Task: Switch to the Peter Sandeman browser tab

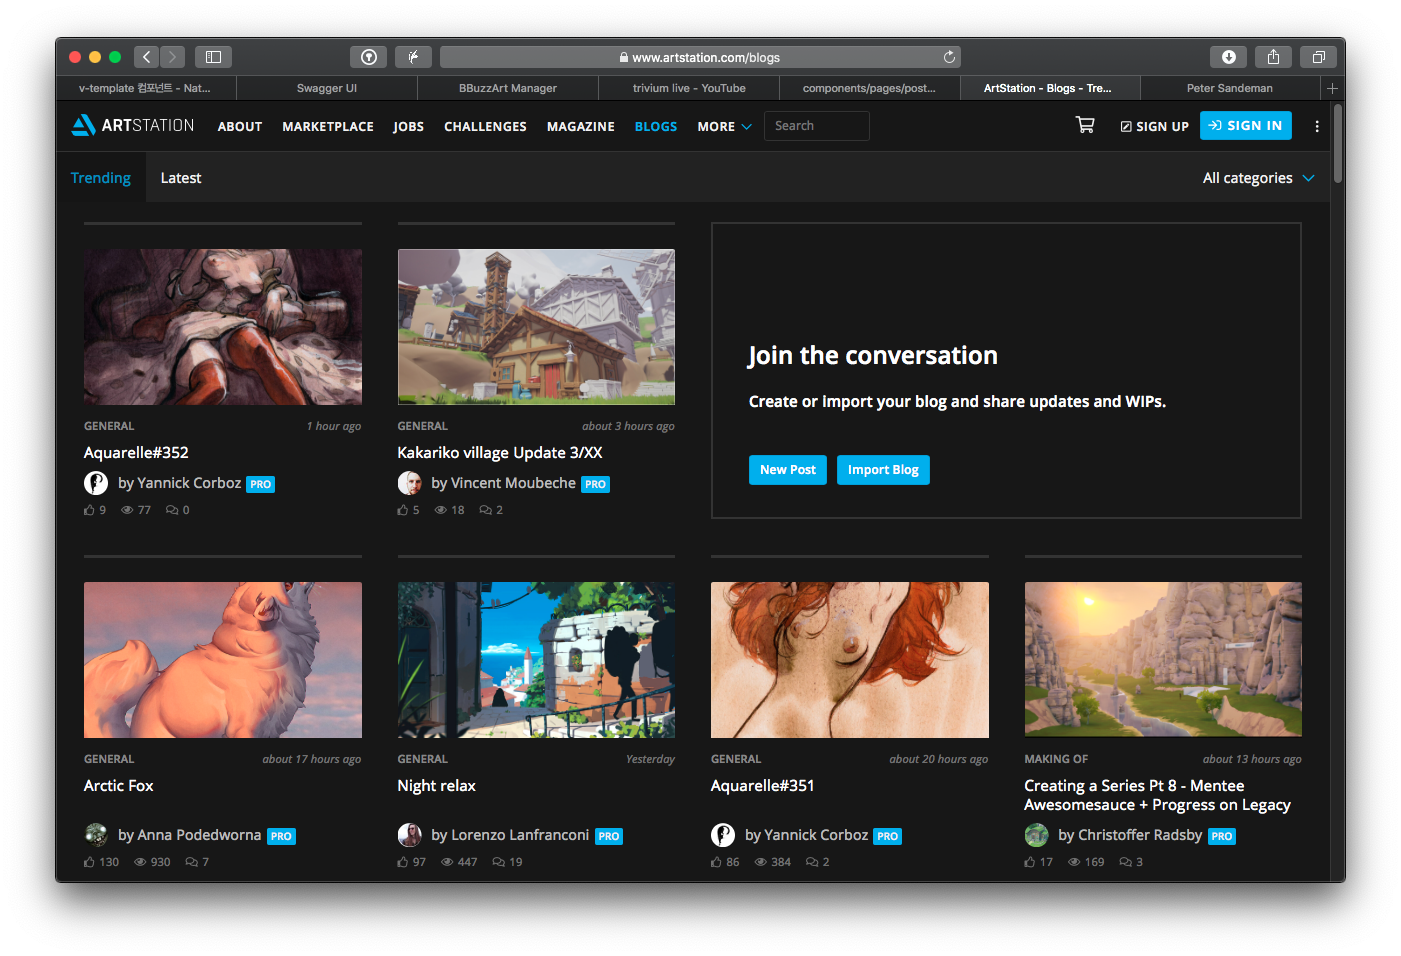Action: (1230, 88)
